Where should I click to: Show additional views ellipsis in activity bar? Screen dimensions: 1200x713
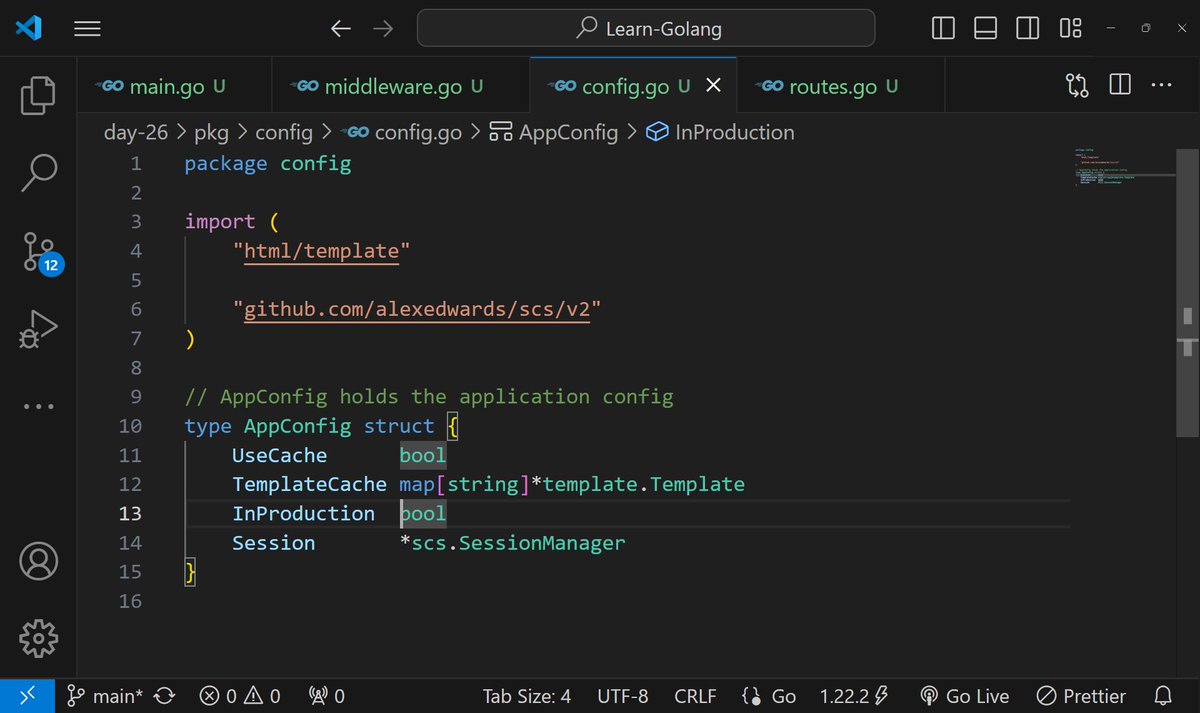38,406
